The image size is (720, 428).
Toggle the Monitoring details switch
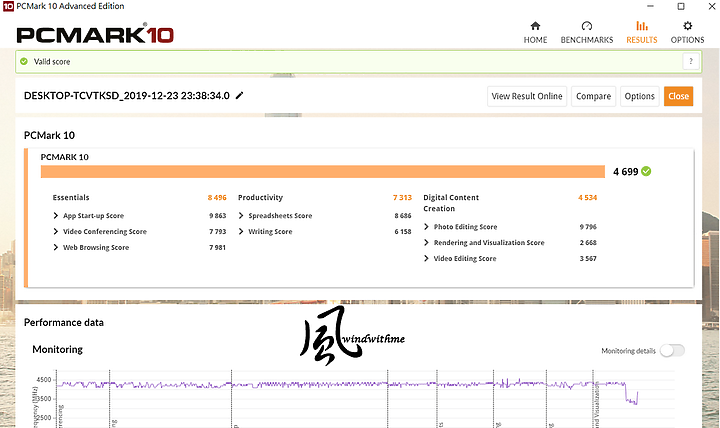click(672, 350)
